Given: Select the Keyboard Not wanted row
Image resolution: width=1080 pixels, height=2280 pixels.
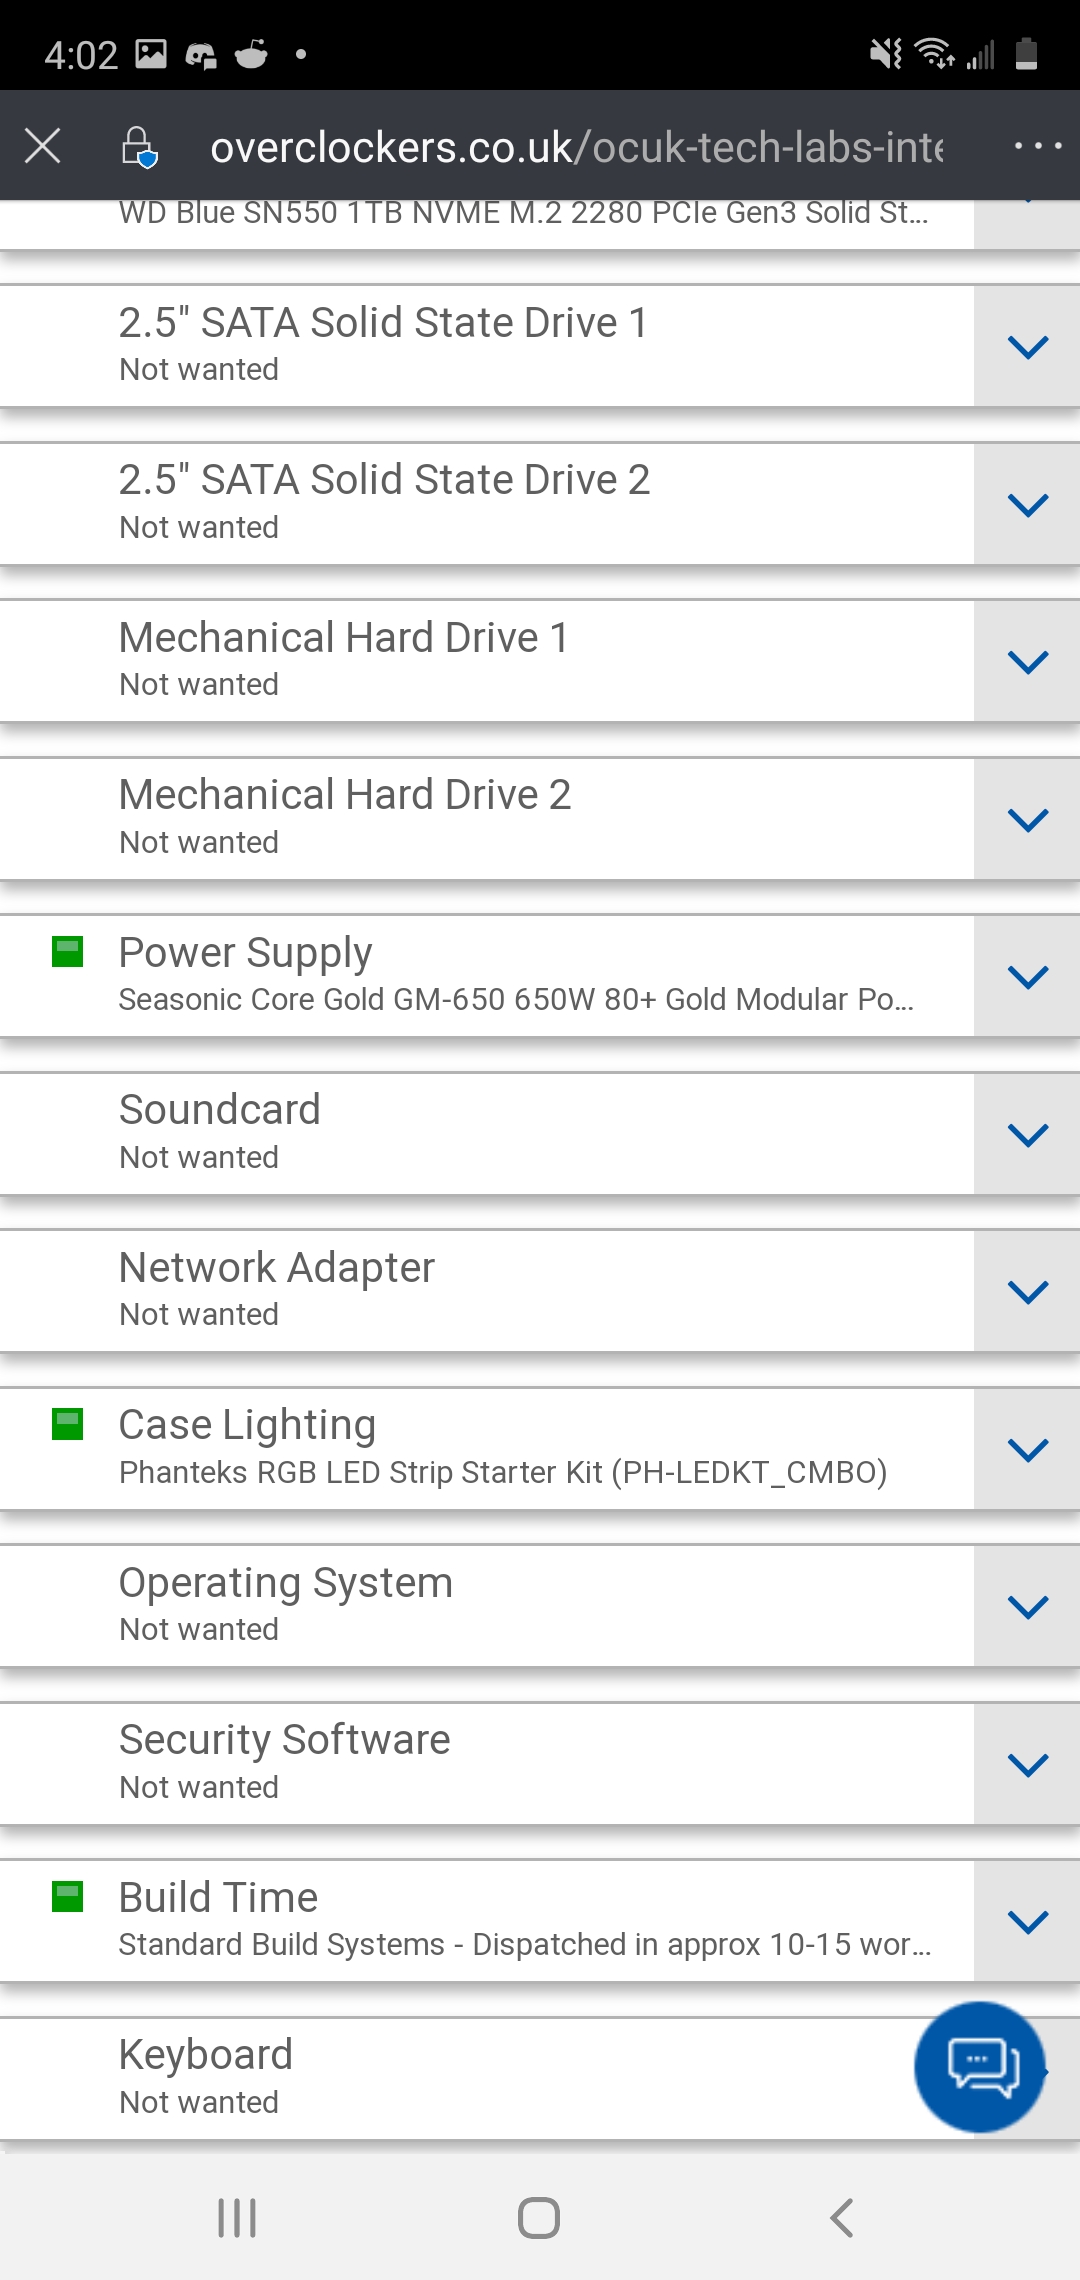Looking at the screenshot, I should point(487,2079).
